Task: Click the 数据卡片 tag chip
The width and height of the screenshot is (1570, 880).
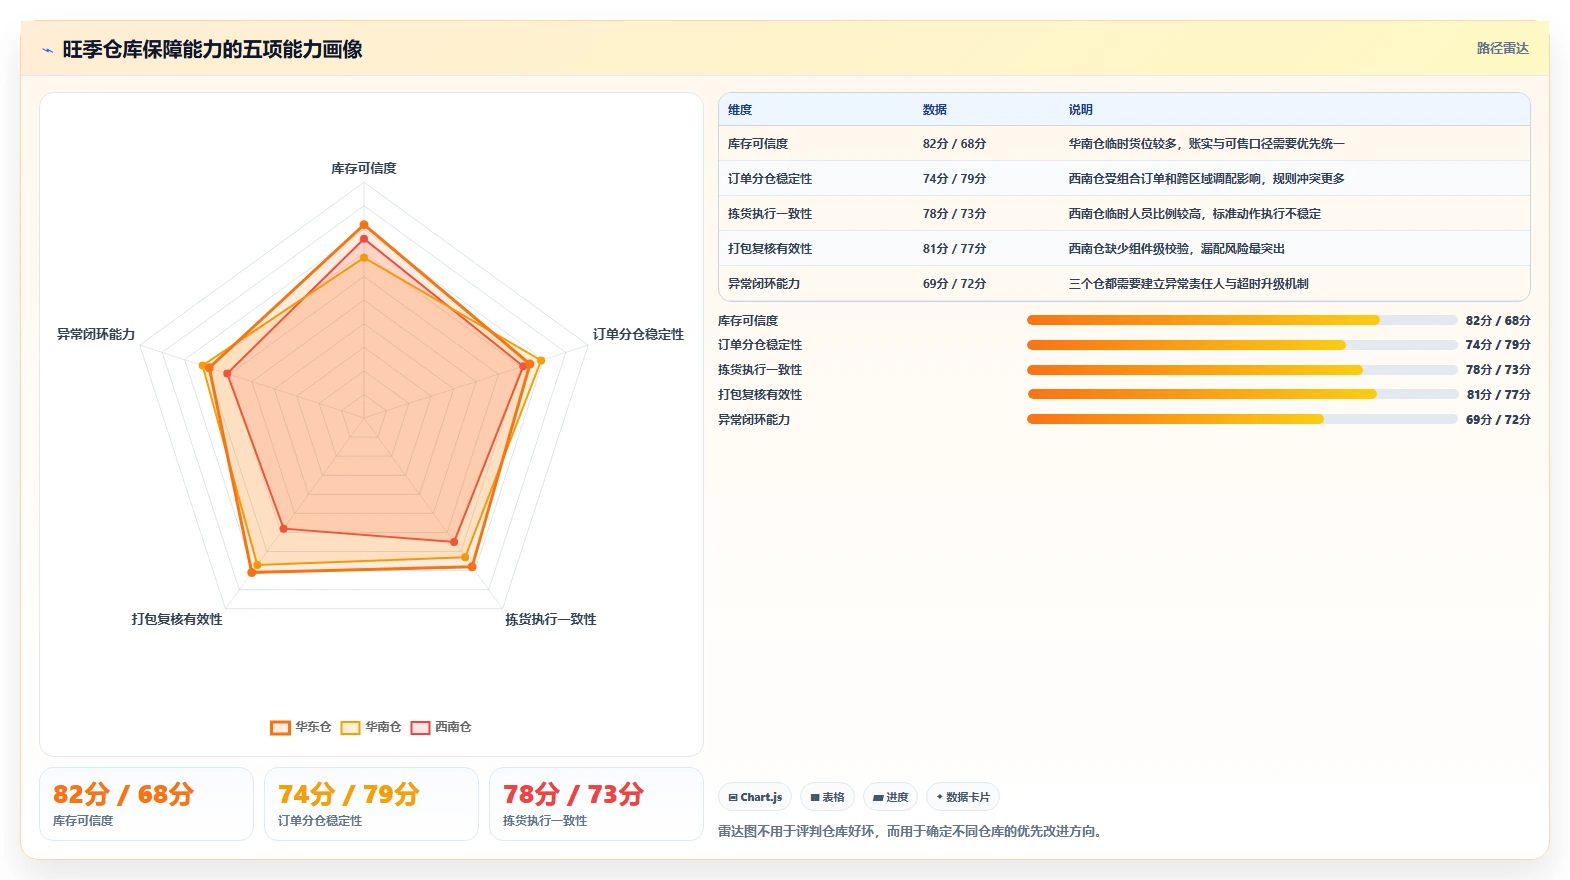Action: [963, 797]
